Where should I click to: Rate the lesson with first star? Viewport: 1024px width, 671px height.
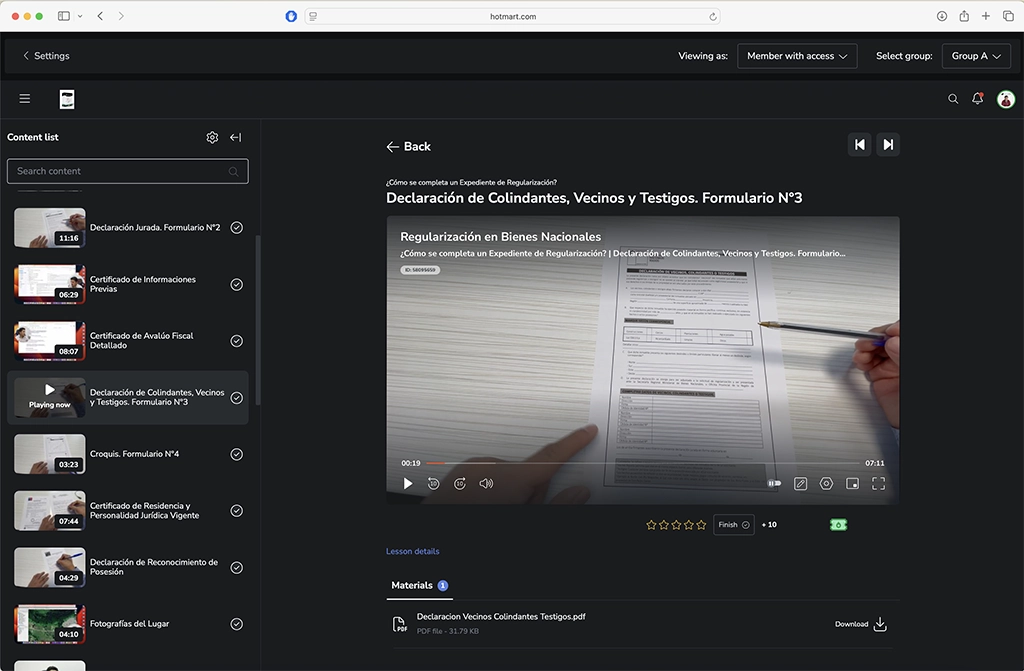click(x=651, y=525)
